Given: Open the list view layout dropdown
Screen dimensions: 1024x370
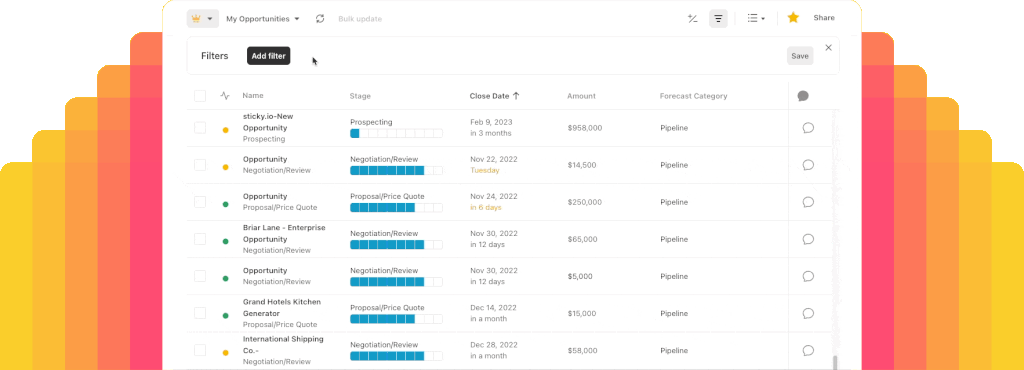Looking at the screenshot, I should (x=756, y=19).
